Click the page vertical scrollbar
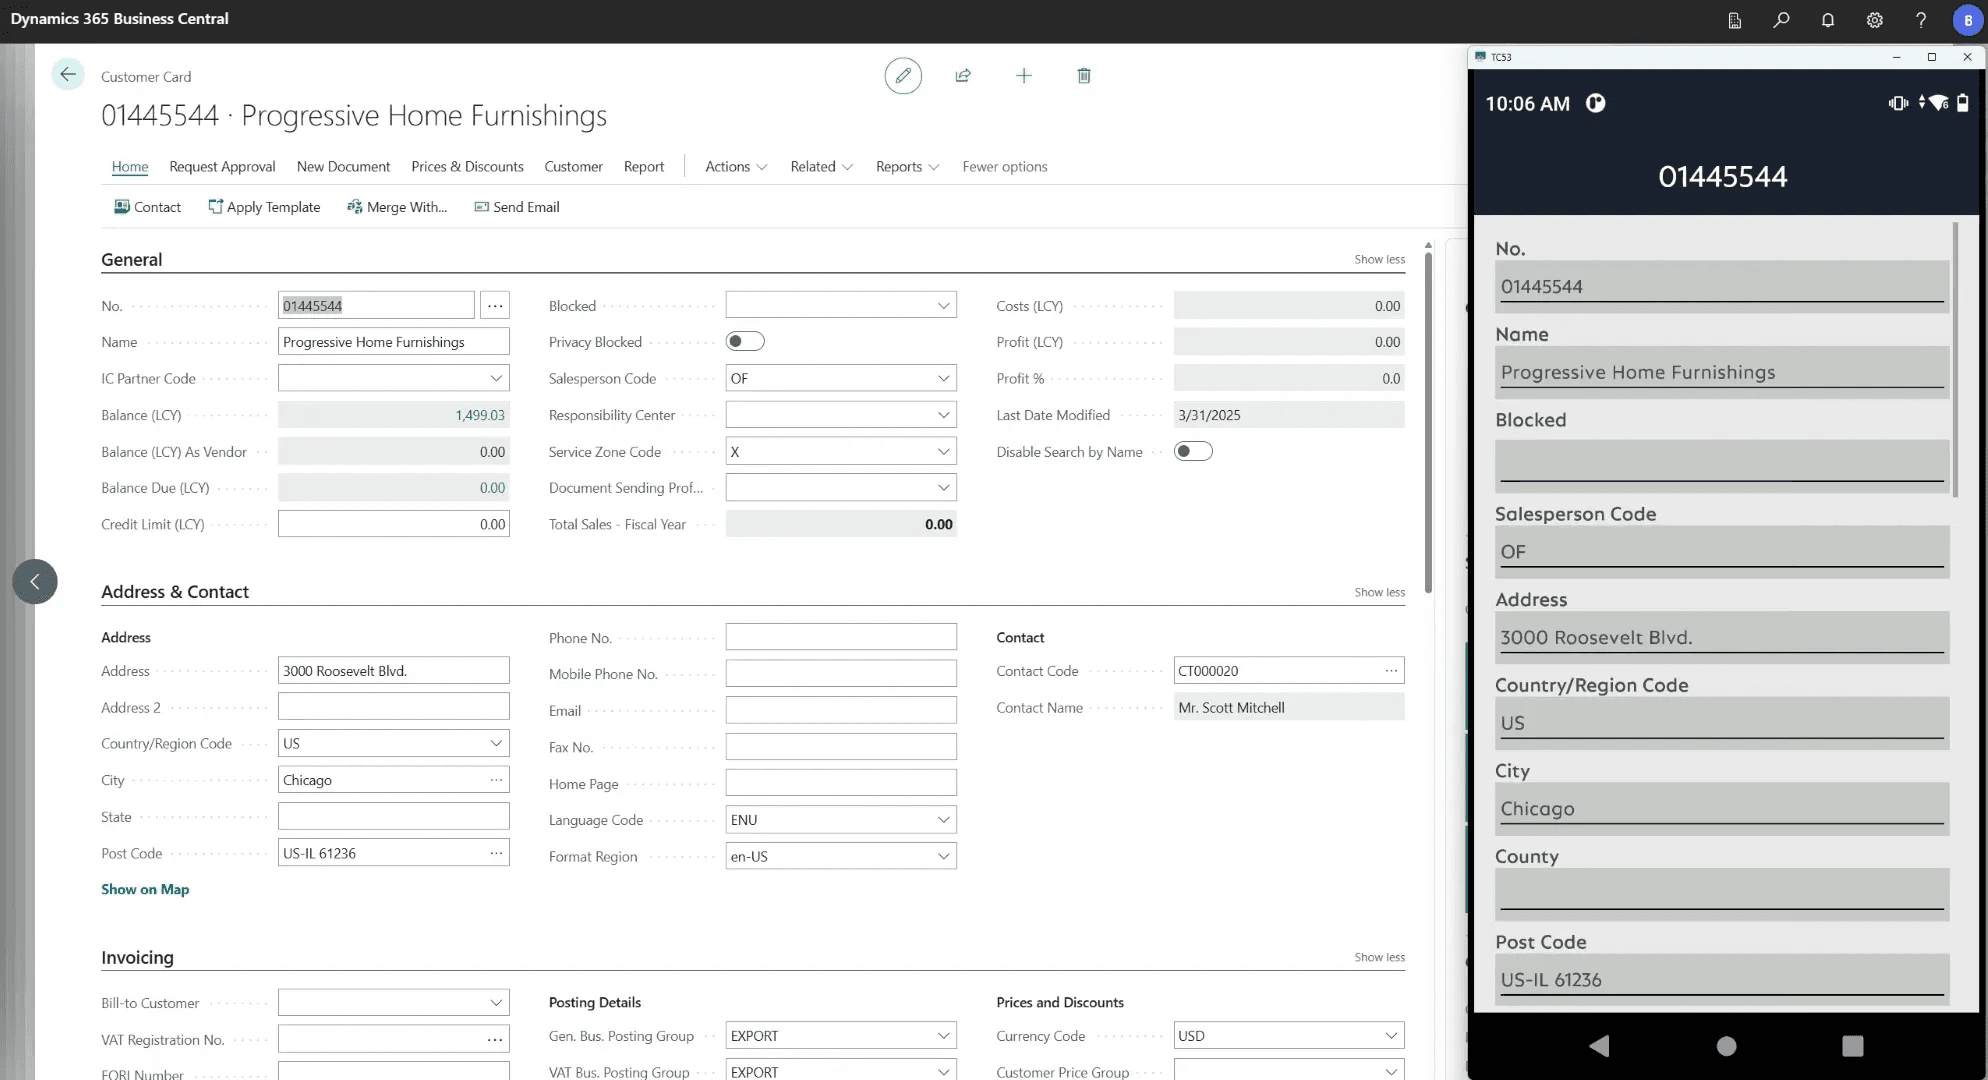Viewport: 1988px width, 1080px height. click(x=1428, y=422)
